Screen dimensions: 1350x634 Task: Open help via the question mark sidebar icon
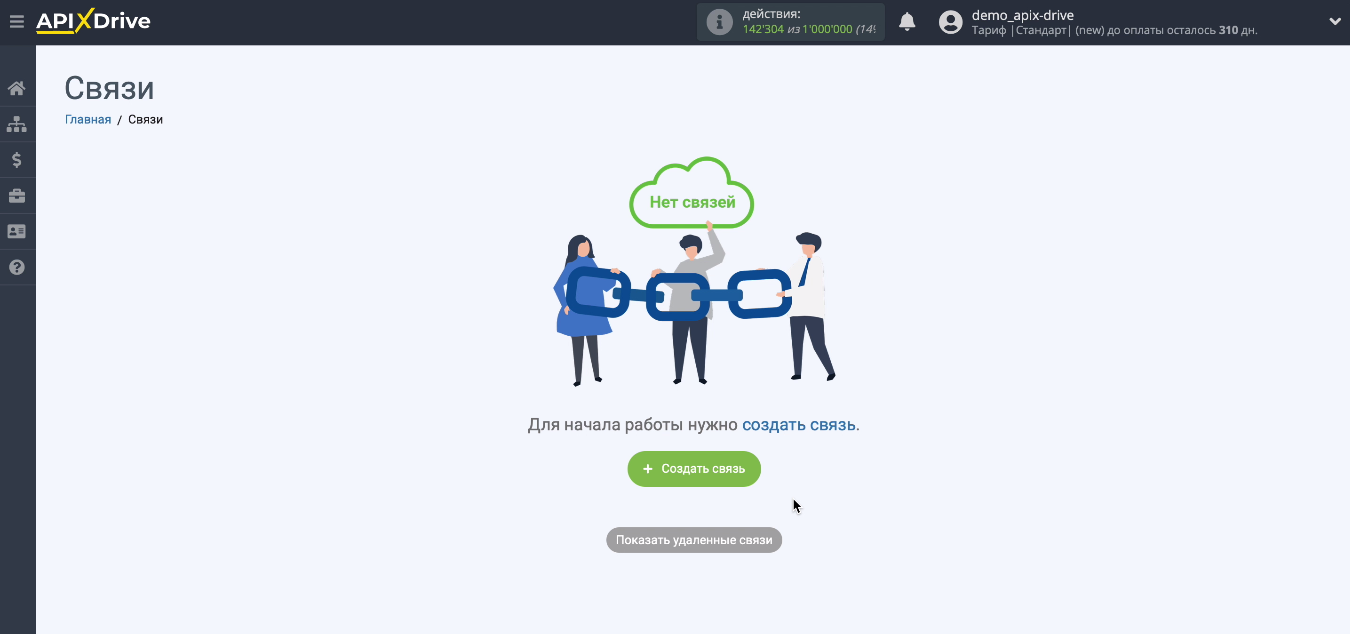coord(16,267)
